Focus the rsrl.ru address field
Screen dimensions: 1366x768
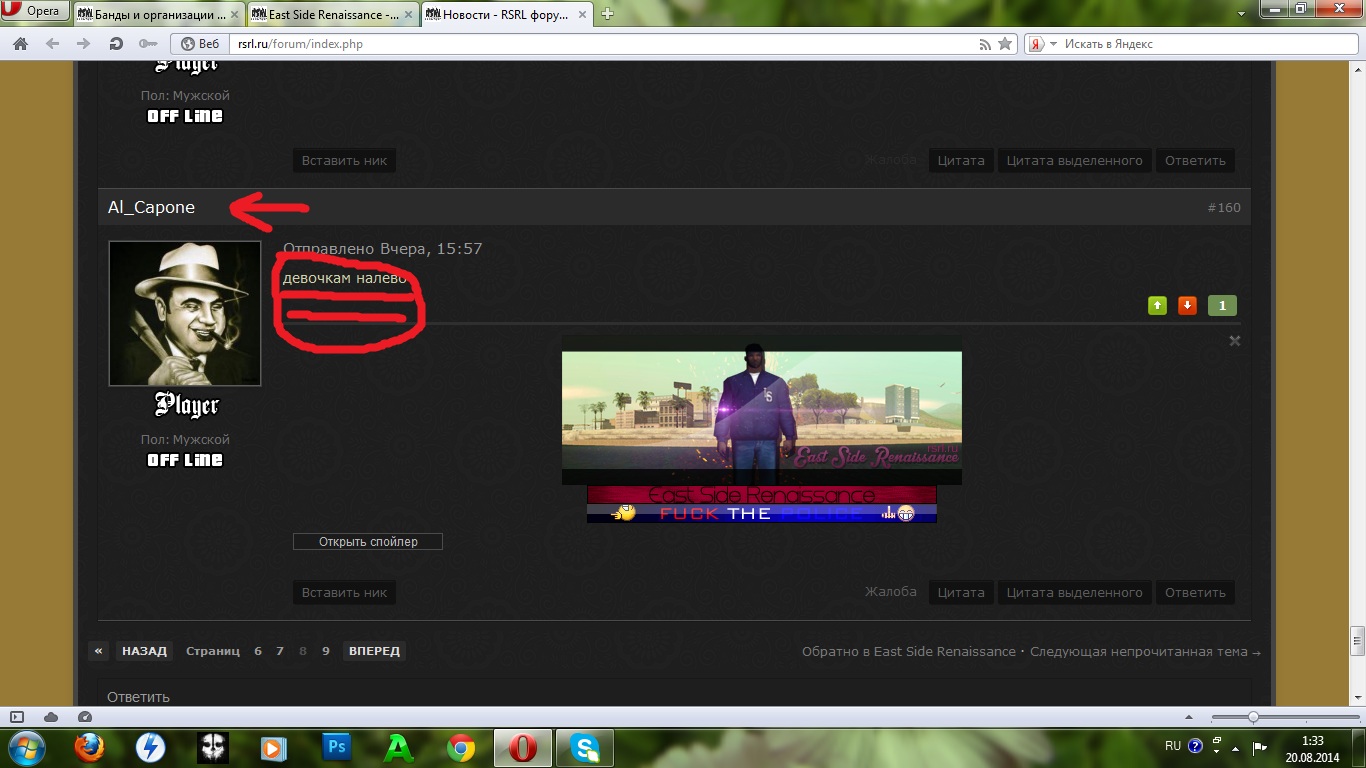click(600, 44)
